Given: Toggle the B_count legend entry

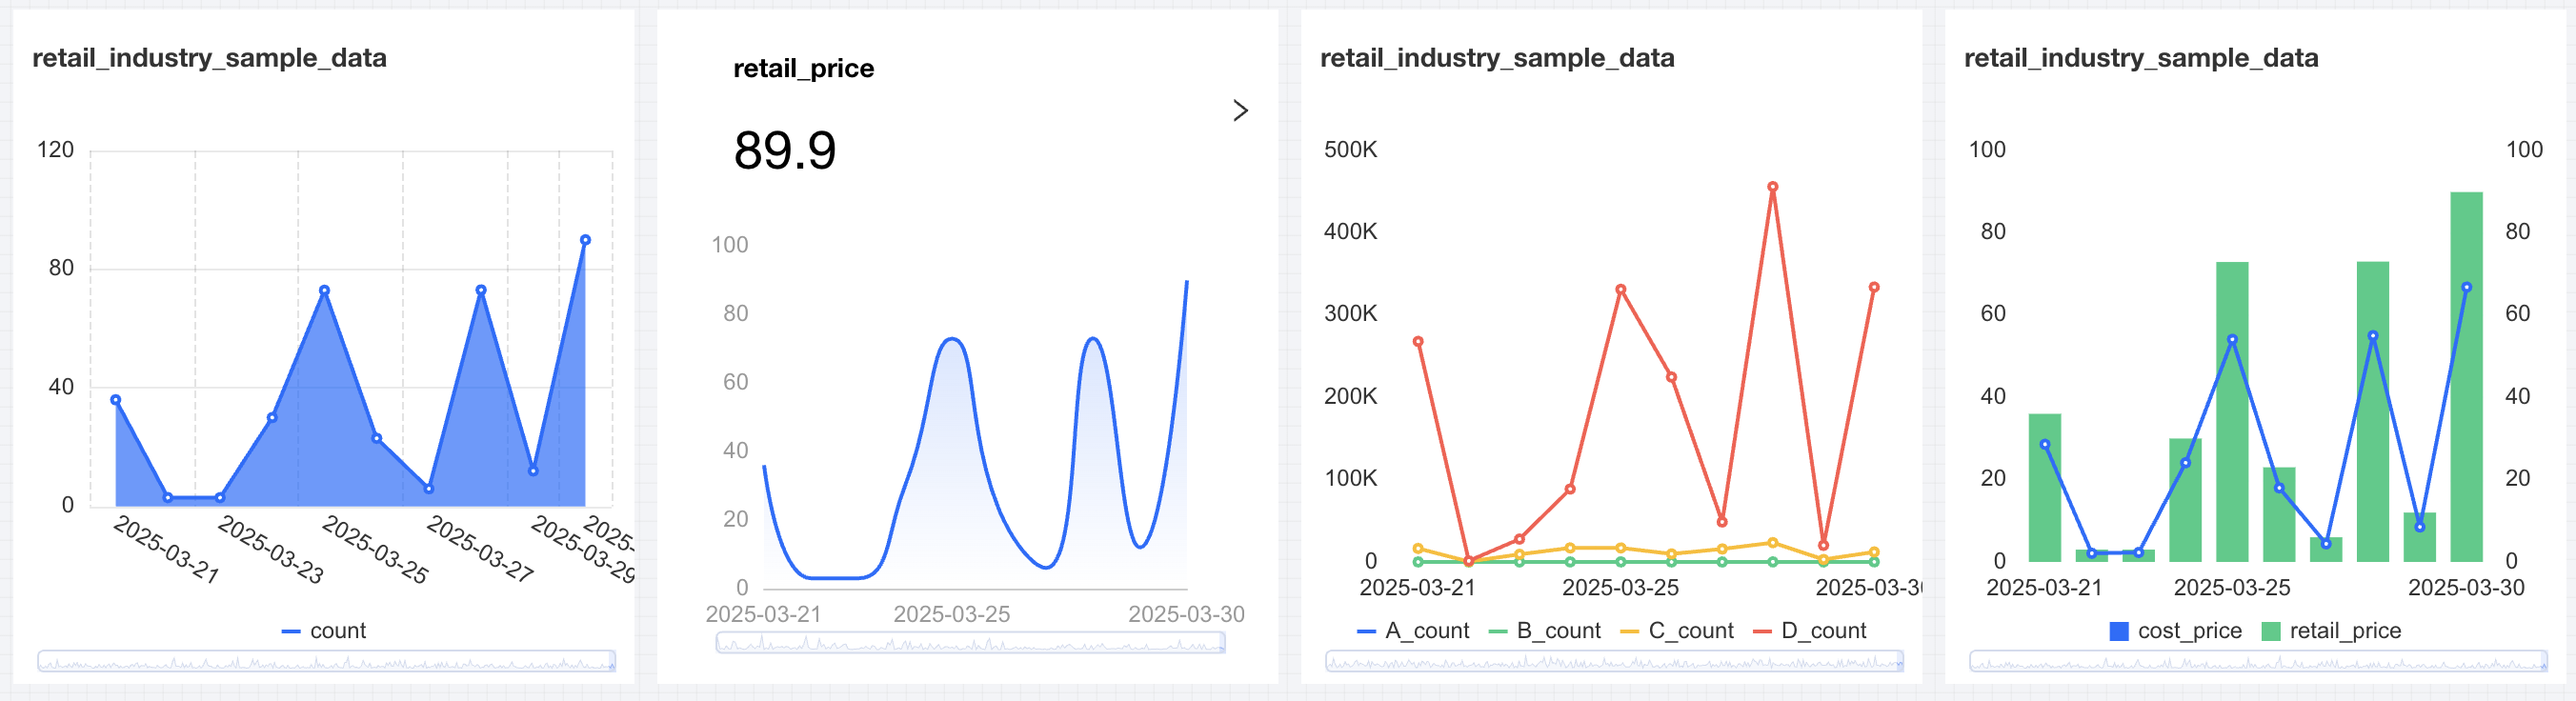Looking at the screenshot, I should tap(1545, 631).
